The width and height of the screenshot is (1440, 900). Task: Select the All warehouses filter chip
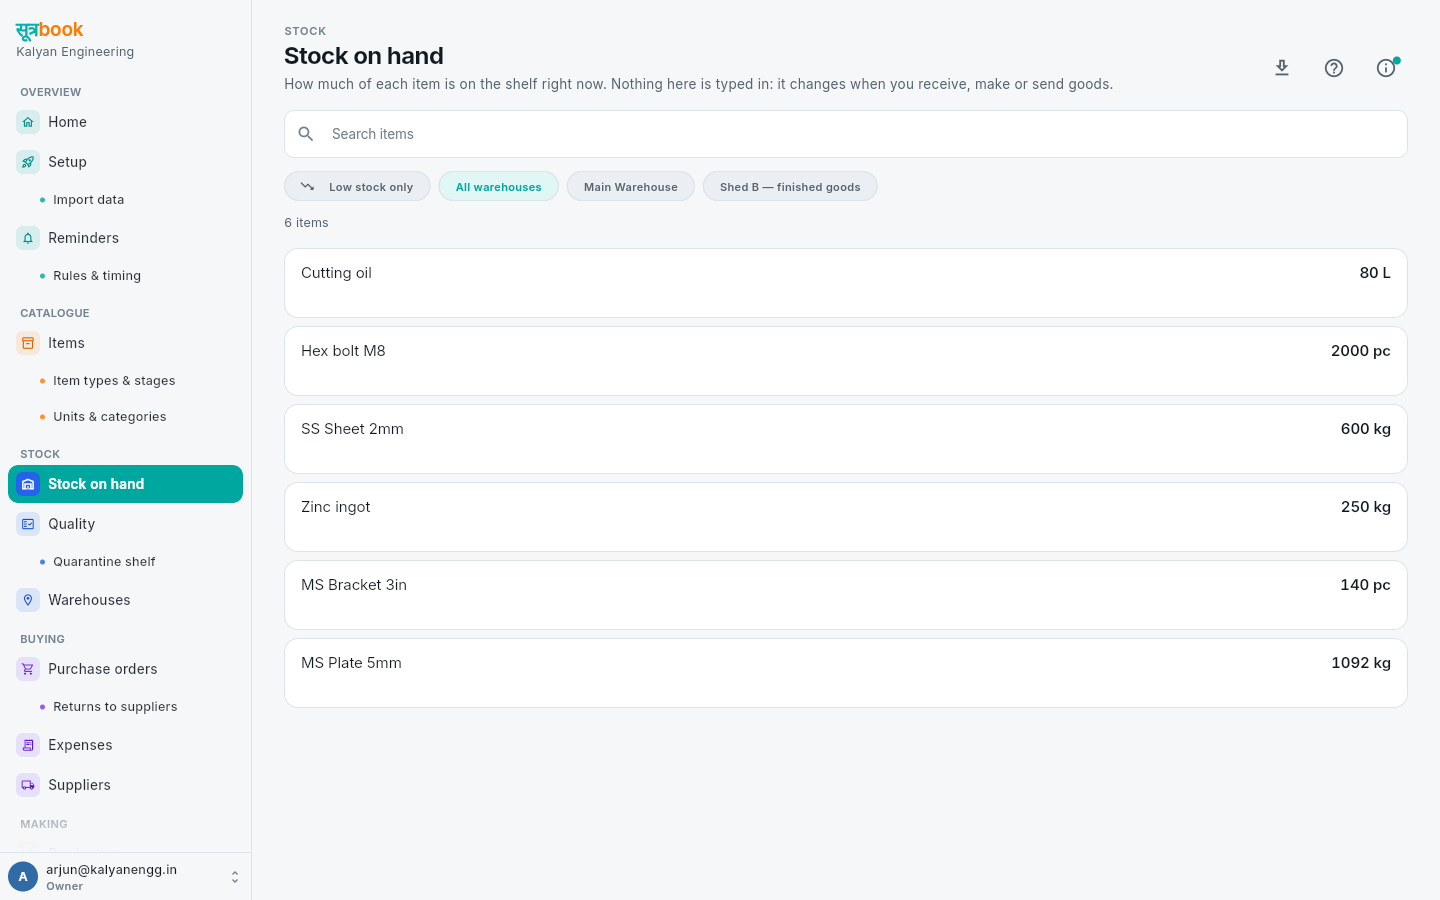[x=499, y=187]
